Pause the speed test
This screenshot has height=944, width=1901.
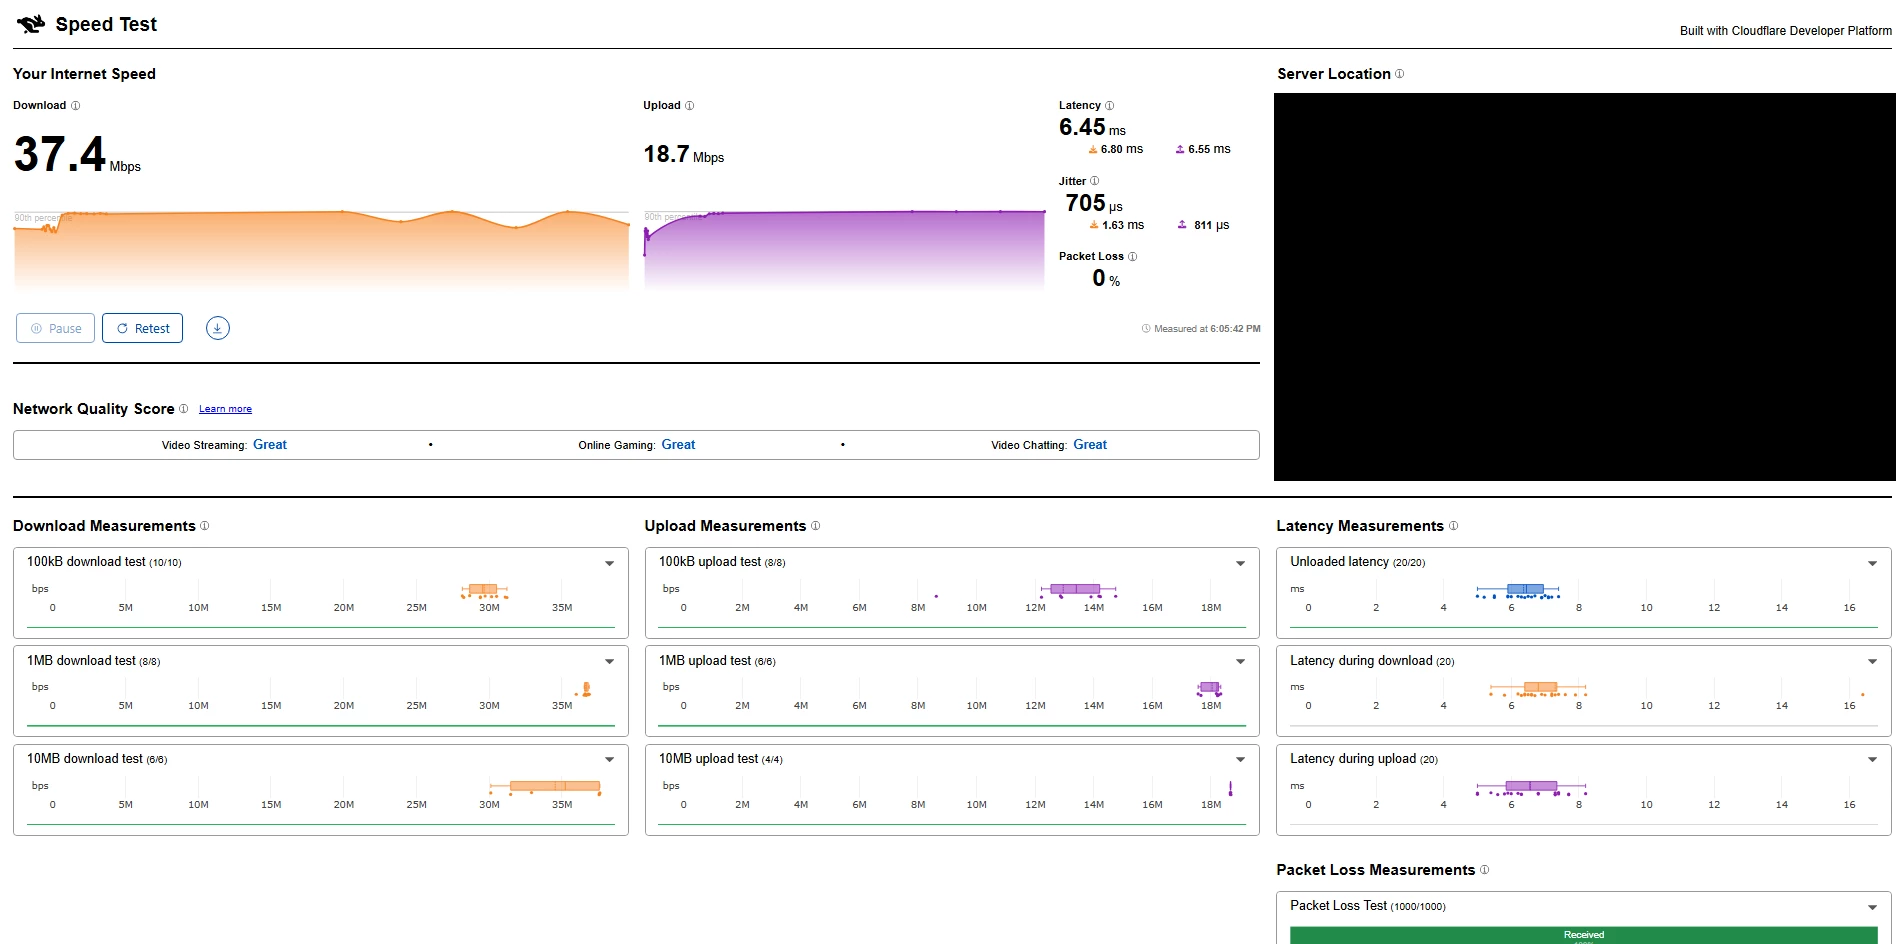[56, 328]
